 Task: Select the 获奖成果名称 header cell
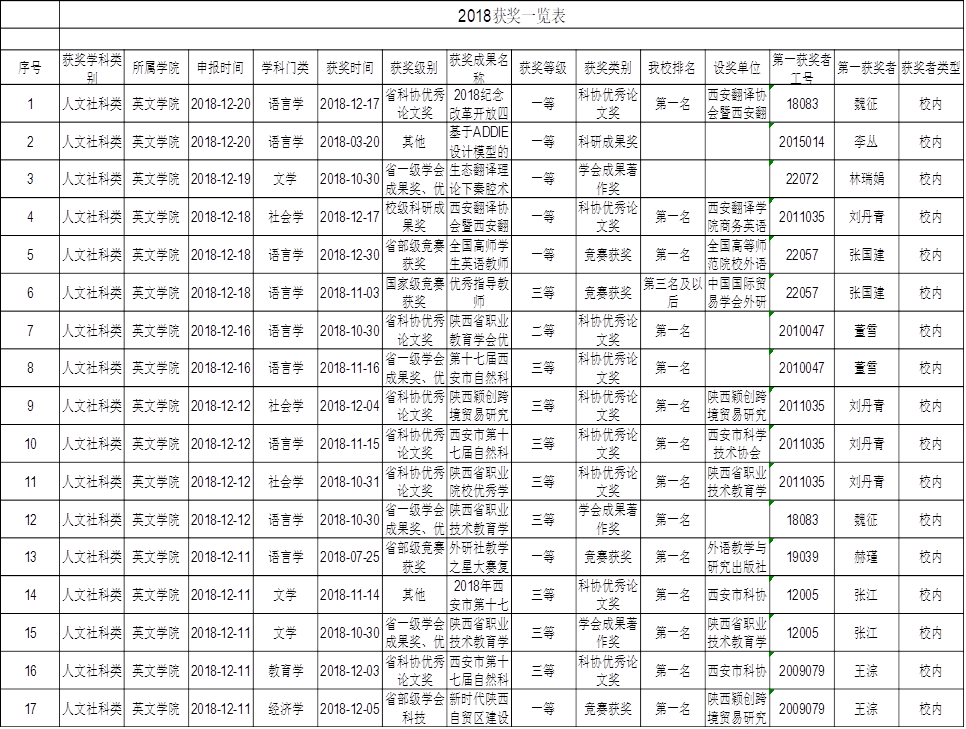point(478,67)
